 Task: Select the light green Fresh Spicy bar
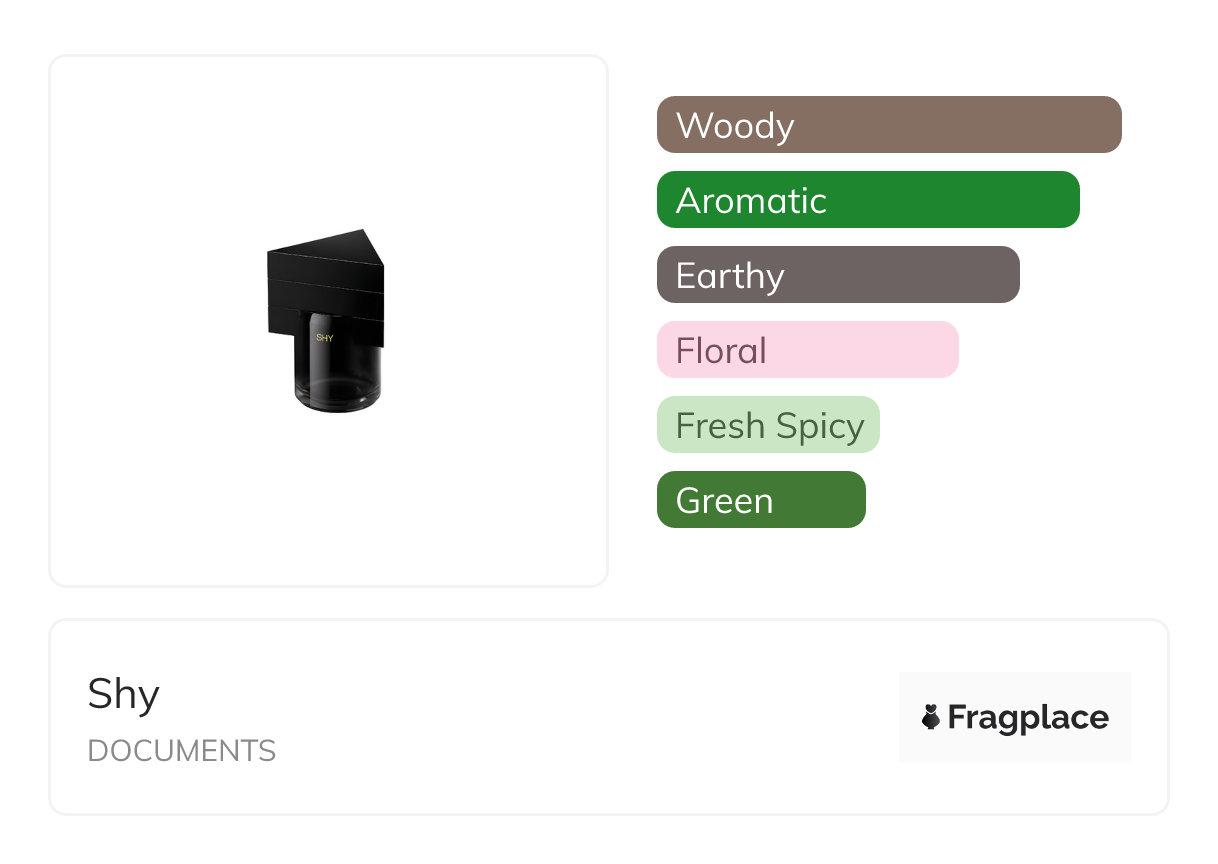(x=768, y=425)
